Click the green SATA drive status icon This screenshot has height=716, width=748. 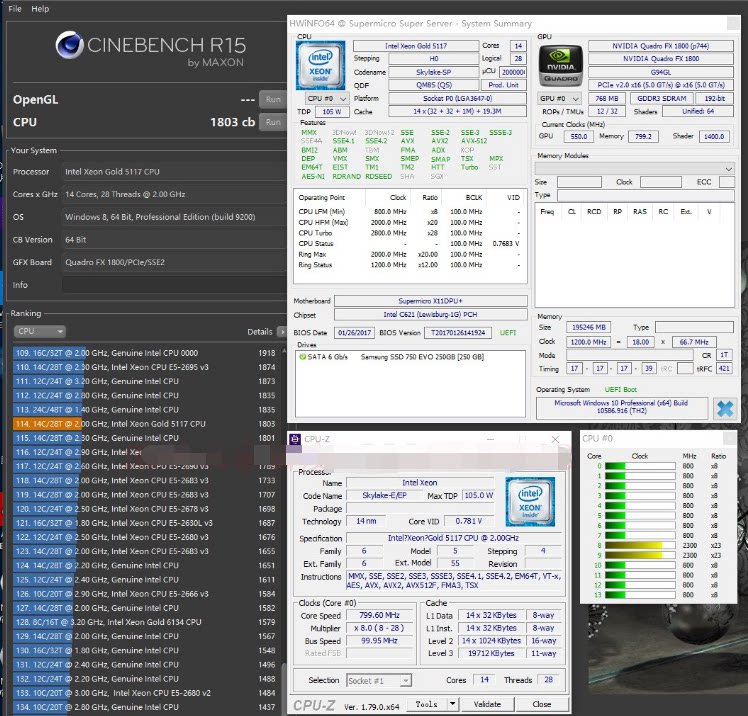click(x=302, y=356)
